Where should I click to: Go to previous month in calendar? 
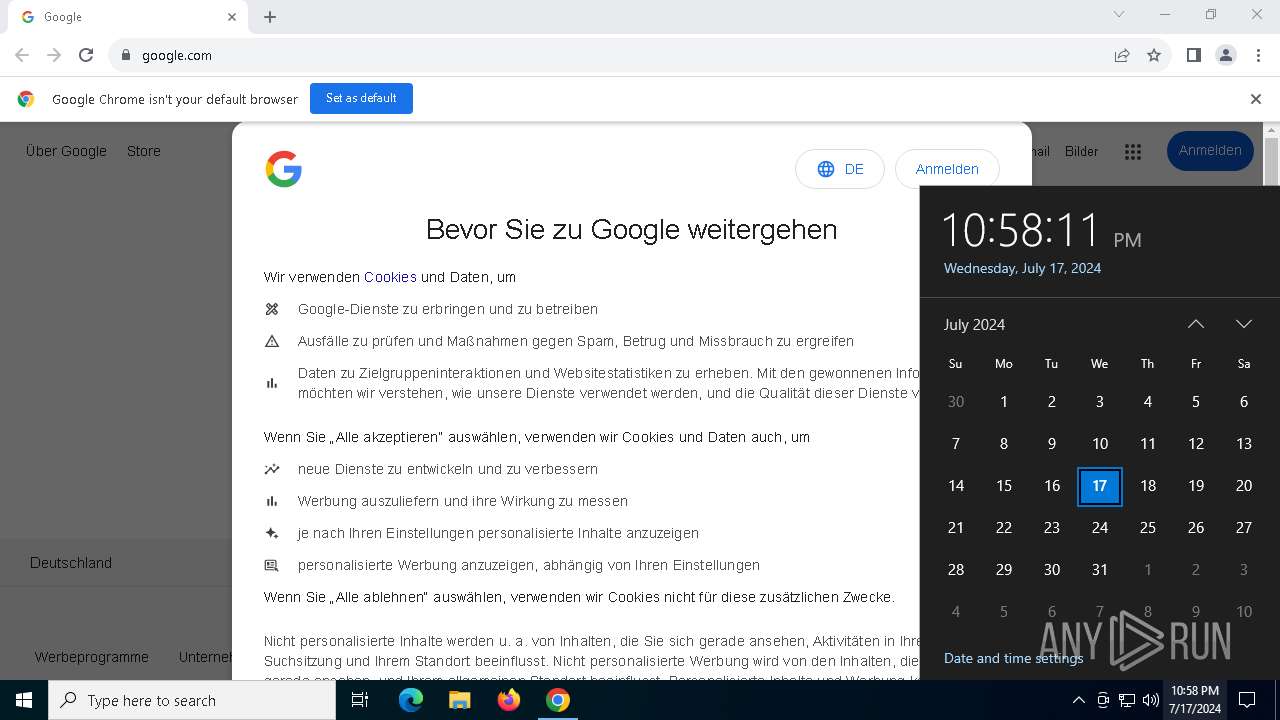tap(1196, 324)
